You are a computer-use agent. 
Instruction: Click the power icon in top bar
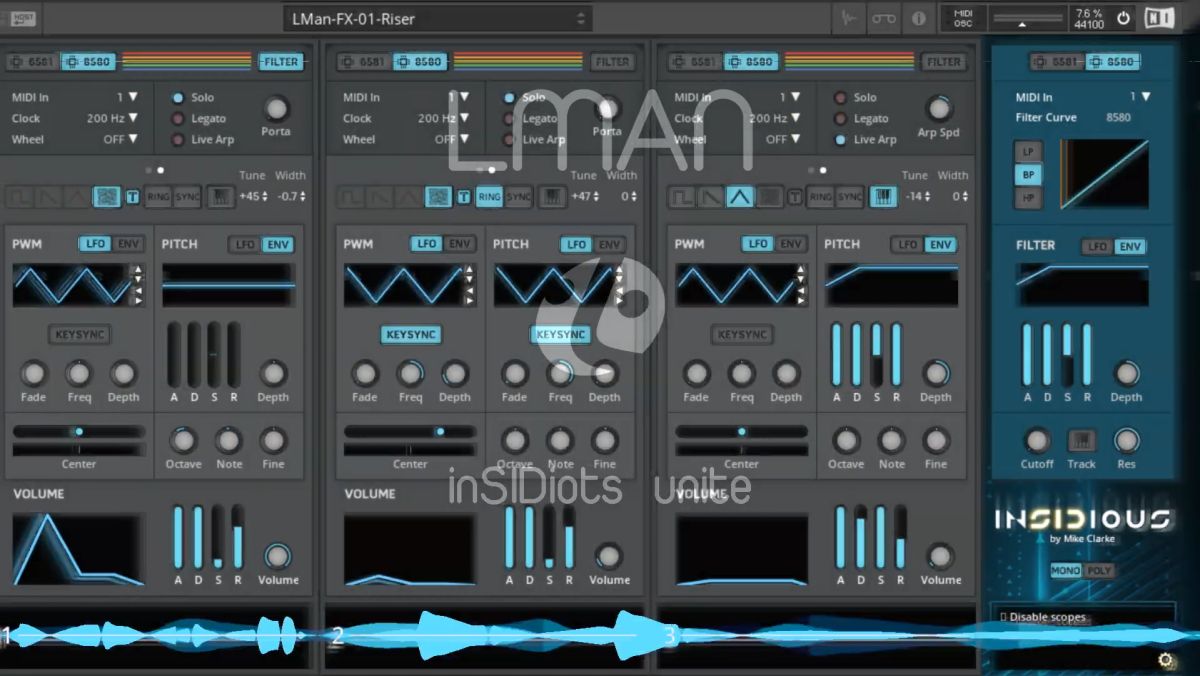click(1123, 18)
